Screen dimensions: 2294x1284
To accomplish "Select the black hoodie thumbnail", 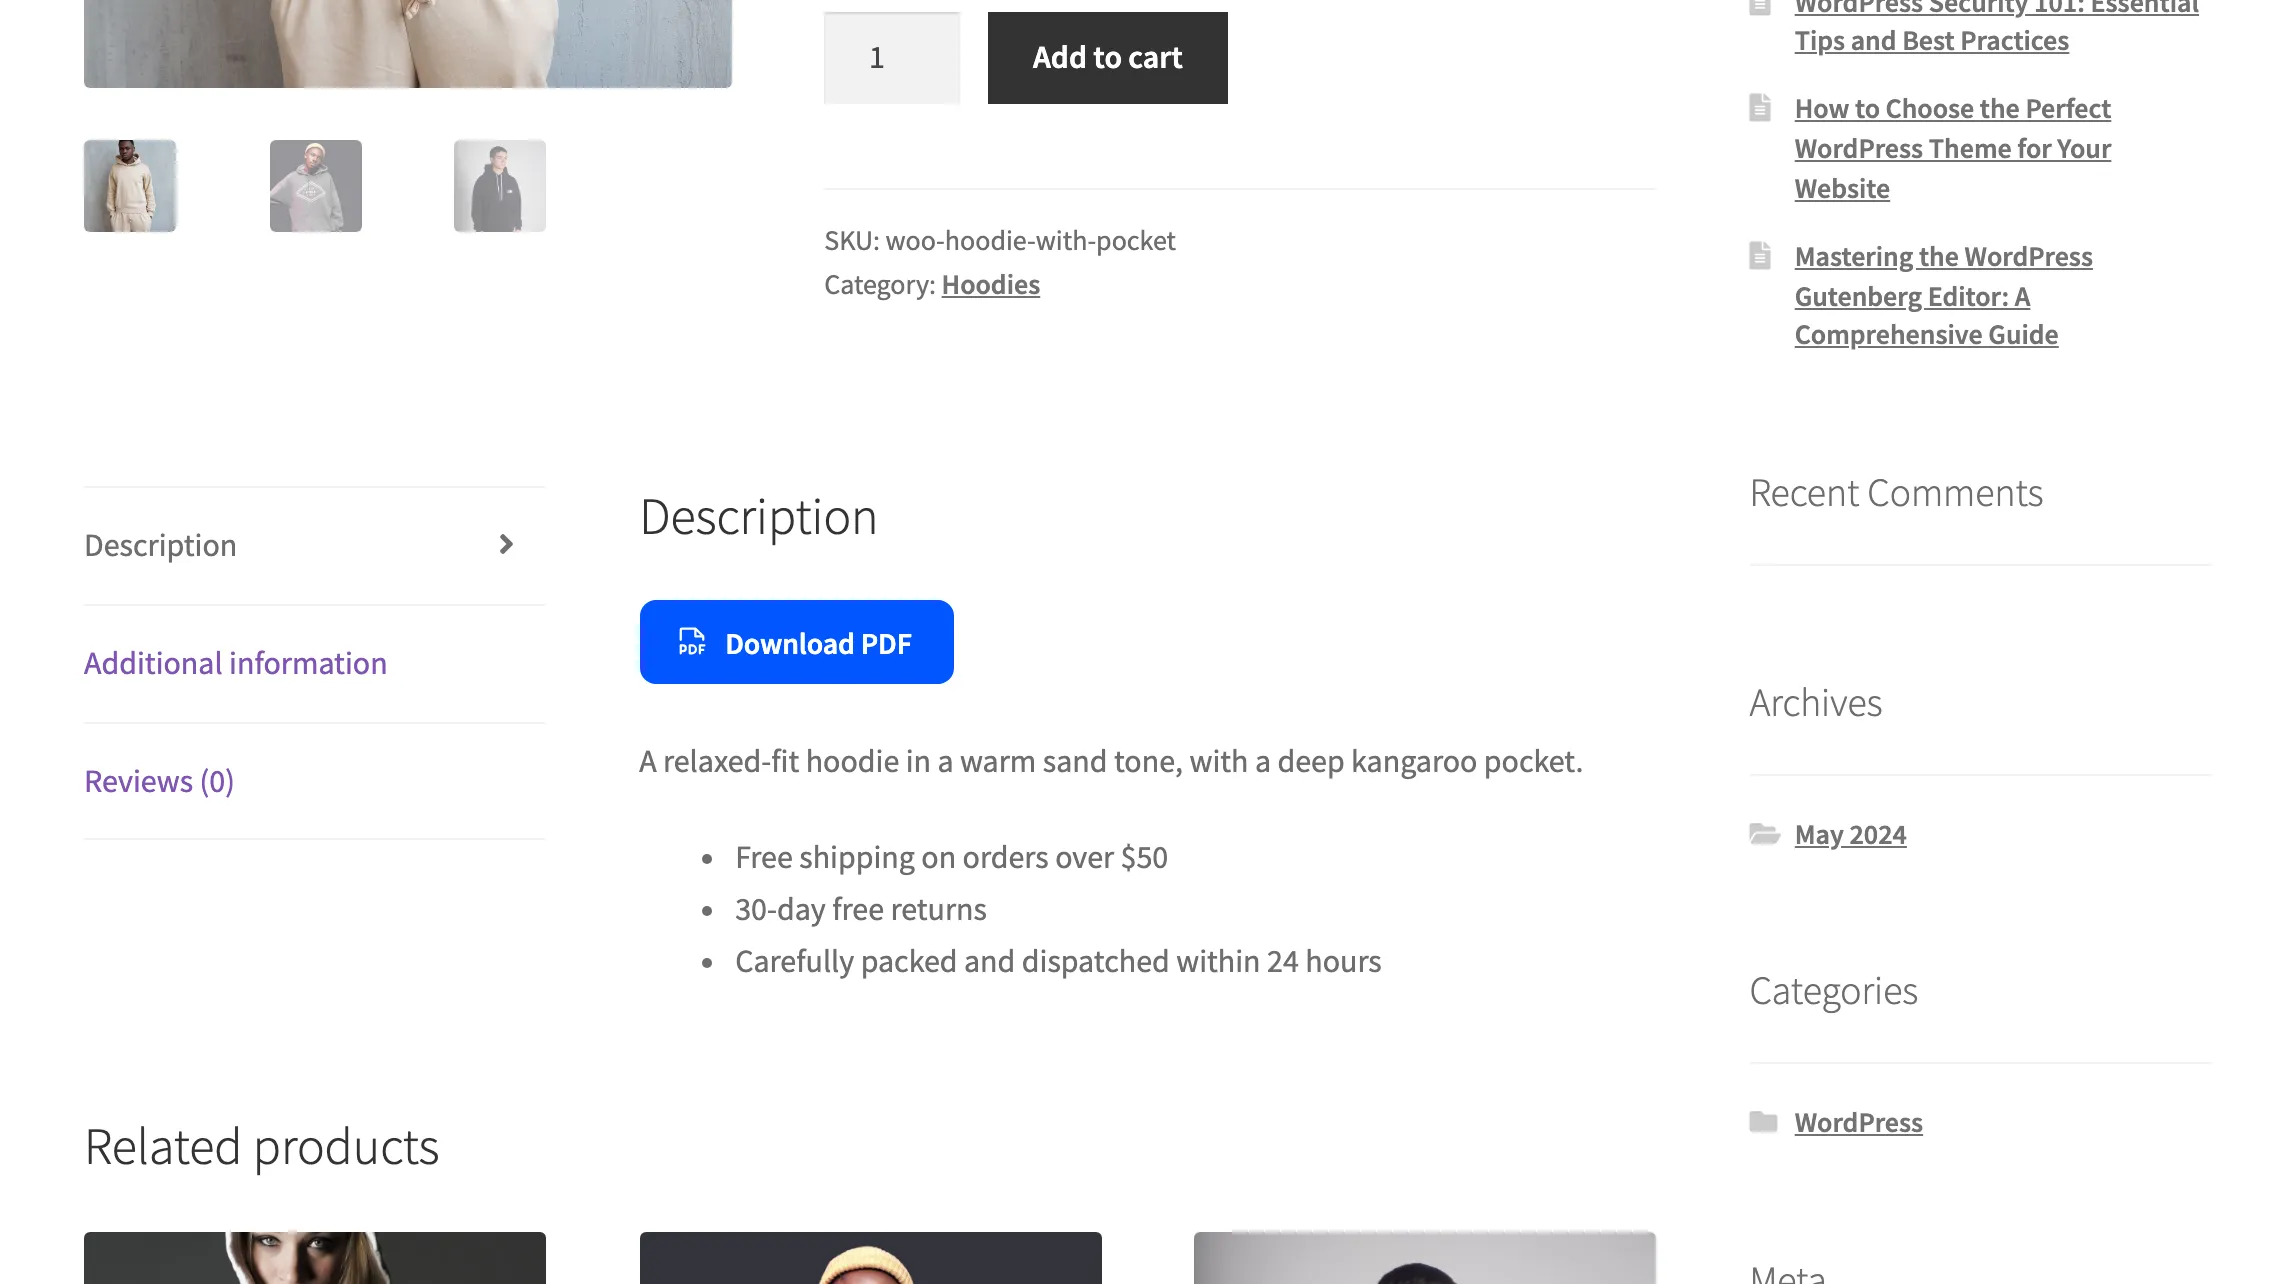I will [500, 186].
